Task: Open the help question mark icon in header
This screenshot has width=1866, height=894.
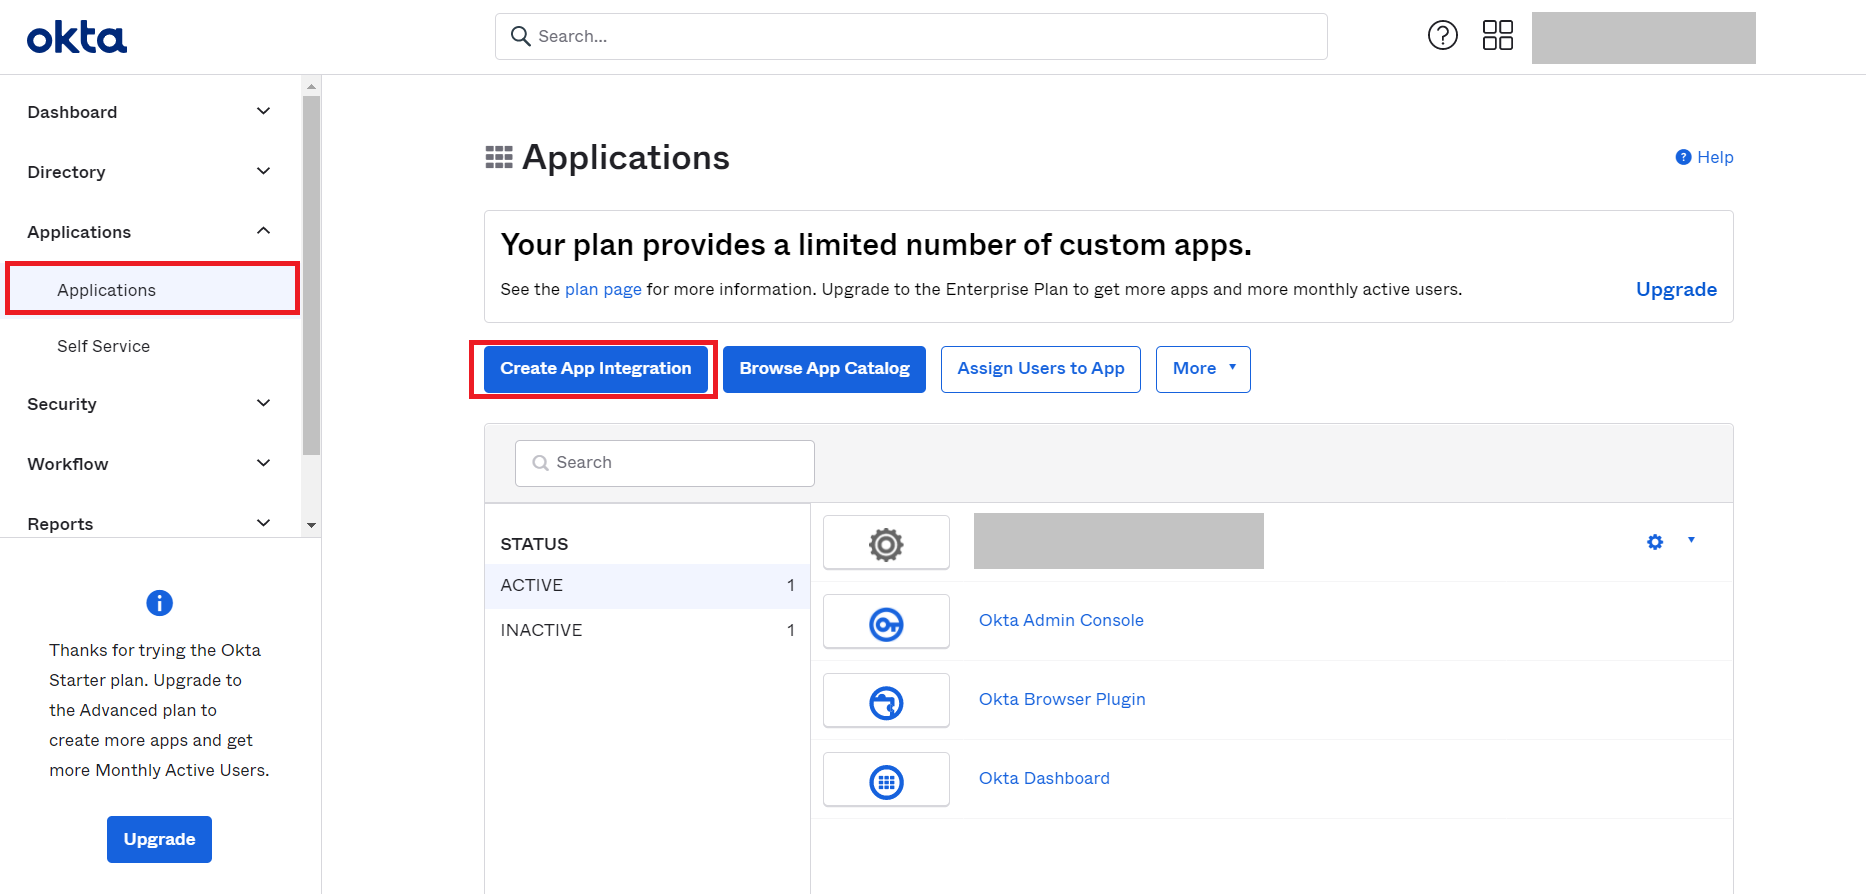Action: tap(1442, 36)
